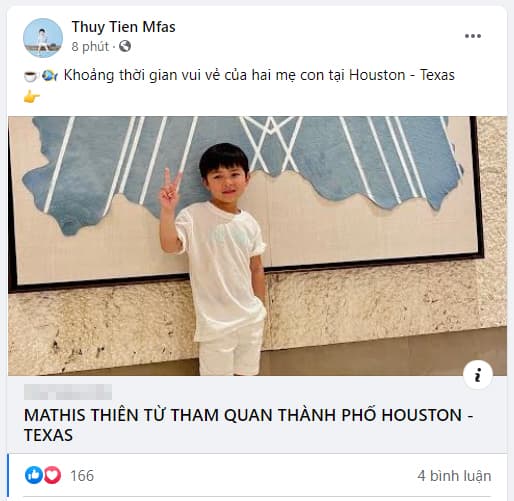Image resolution: width=514 pixels, height=501 pixels.
Task: Click the coffee cup emoji in post
Action: click(30, 76)
